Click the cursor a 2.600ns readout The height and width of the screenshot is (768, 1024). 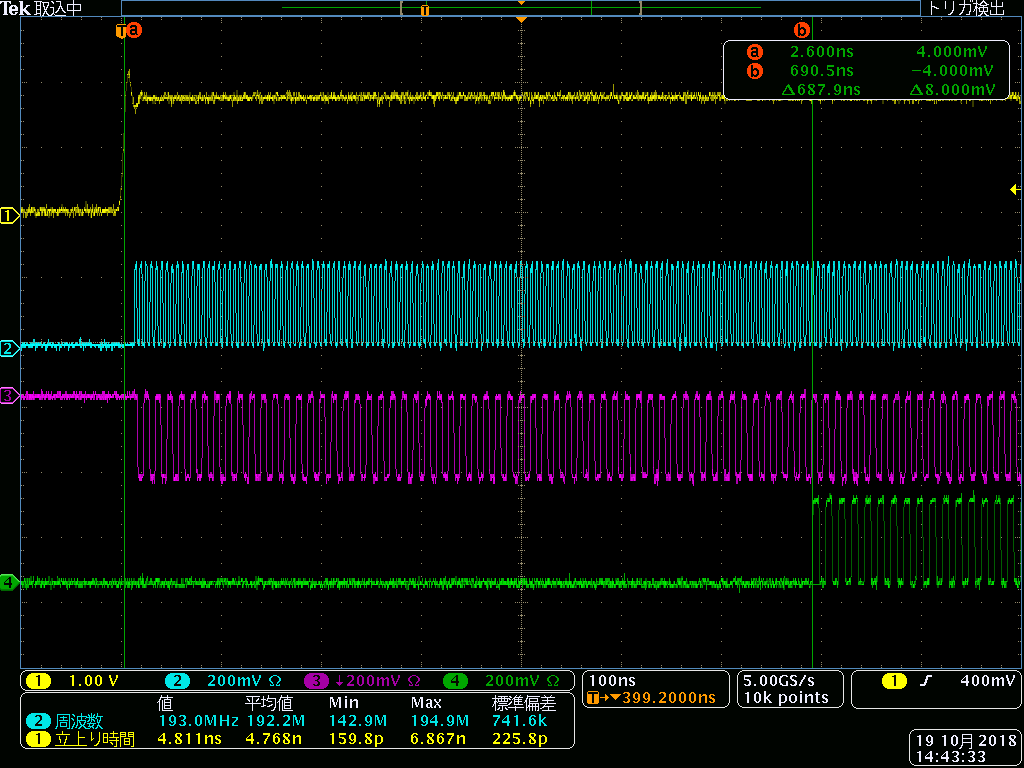[822, 52]
